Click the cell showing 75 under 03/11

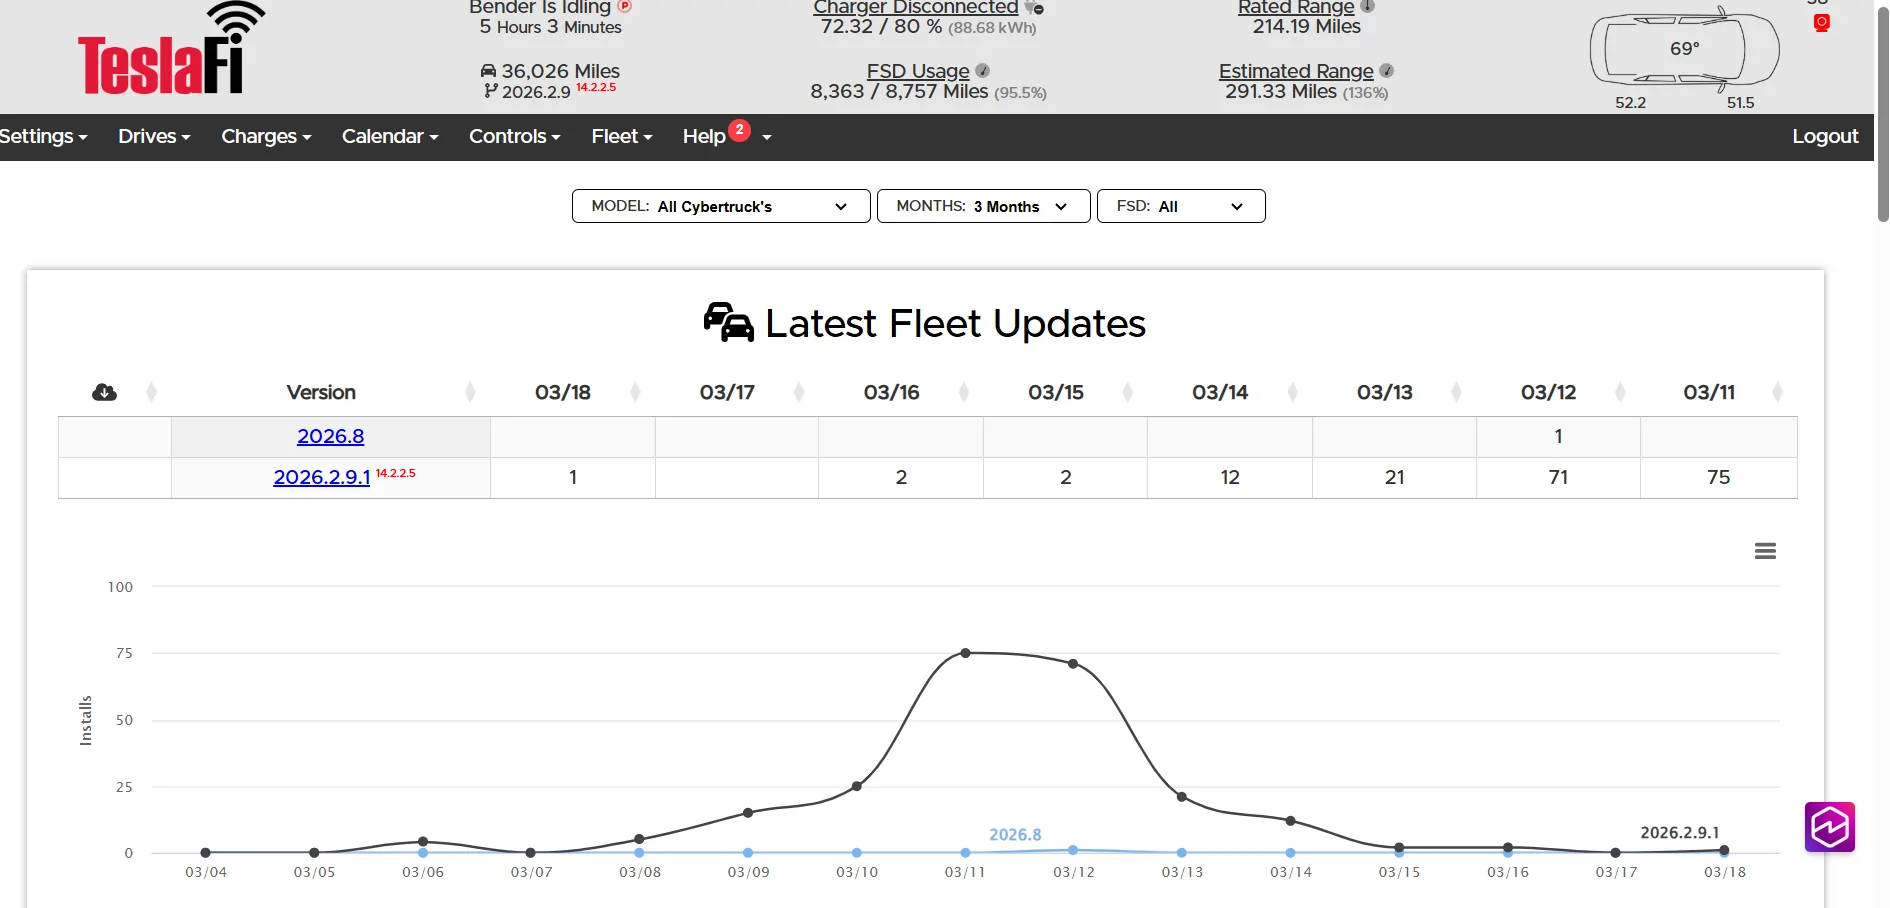1718,477
